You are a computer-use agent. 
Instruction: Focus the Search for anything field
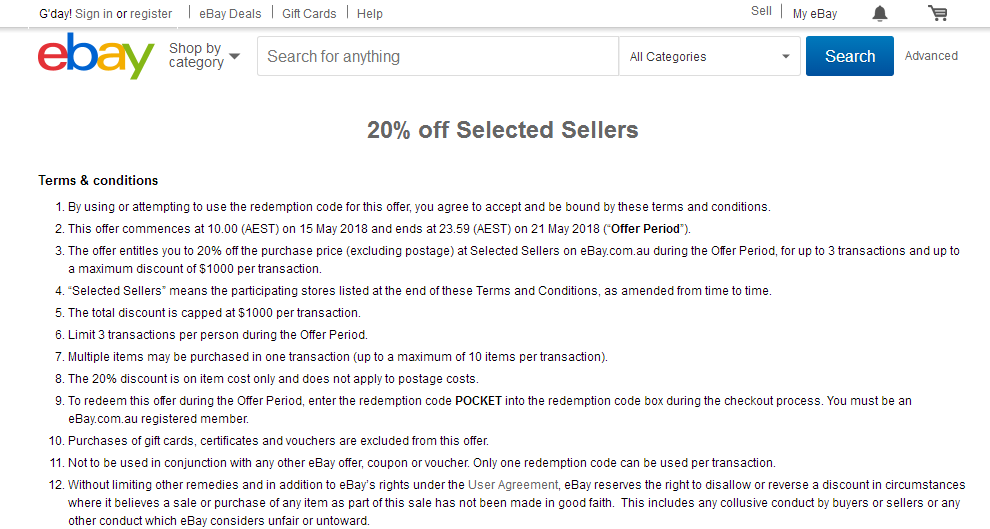pos(438,56)
